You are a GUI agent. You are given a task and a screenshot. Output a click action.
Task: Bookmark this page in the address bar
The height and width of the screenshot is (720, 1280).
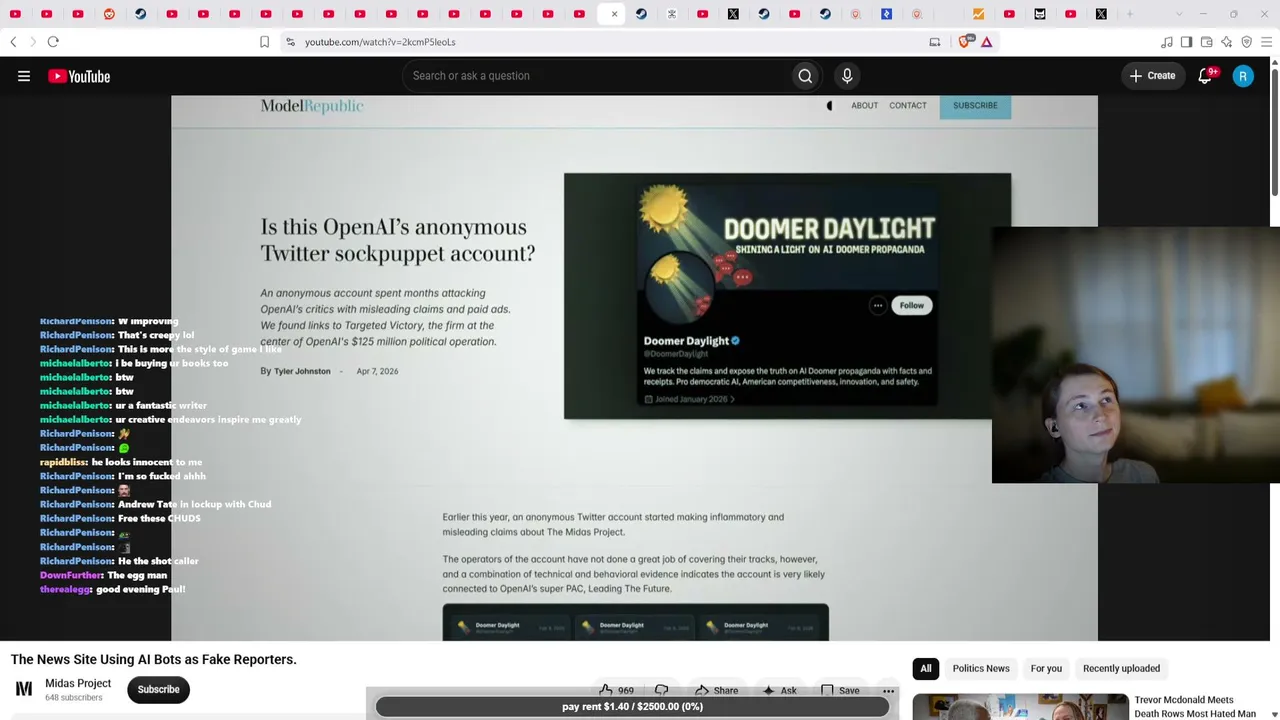click(x=264, y=42)
